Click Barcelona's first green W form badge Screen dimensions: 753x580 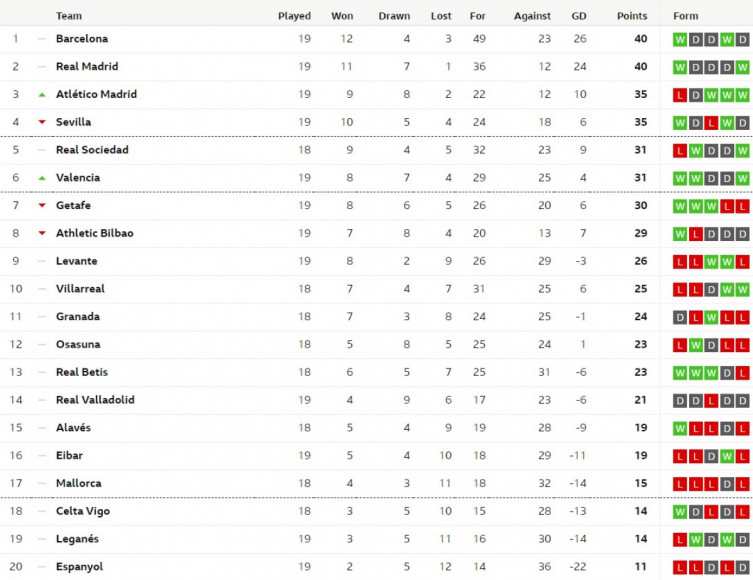click(x=680, y=39)
